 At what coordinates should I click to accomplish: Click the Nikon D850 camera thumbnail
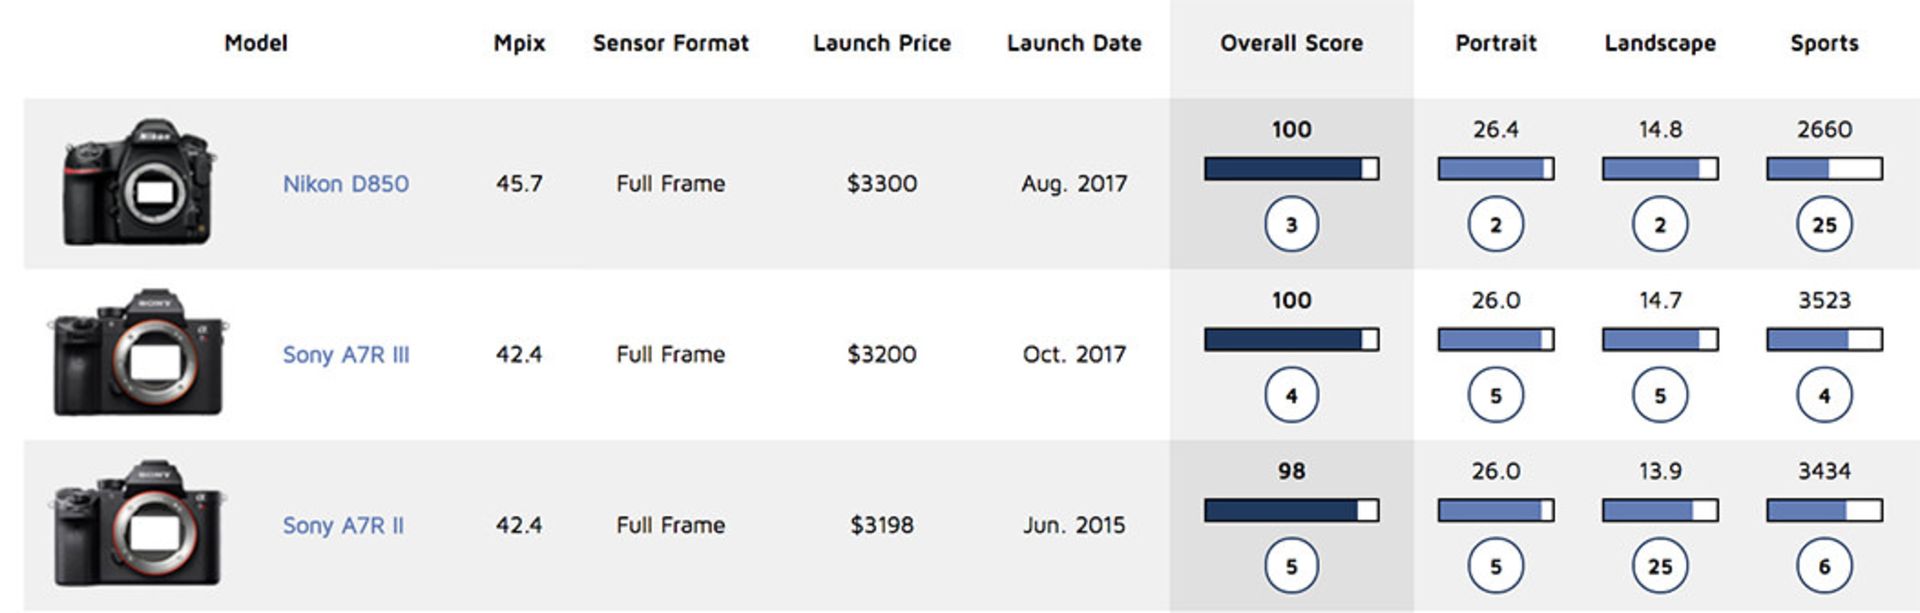click(138, 183)
